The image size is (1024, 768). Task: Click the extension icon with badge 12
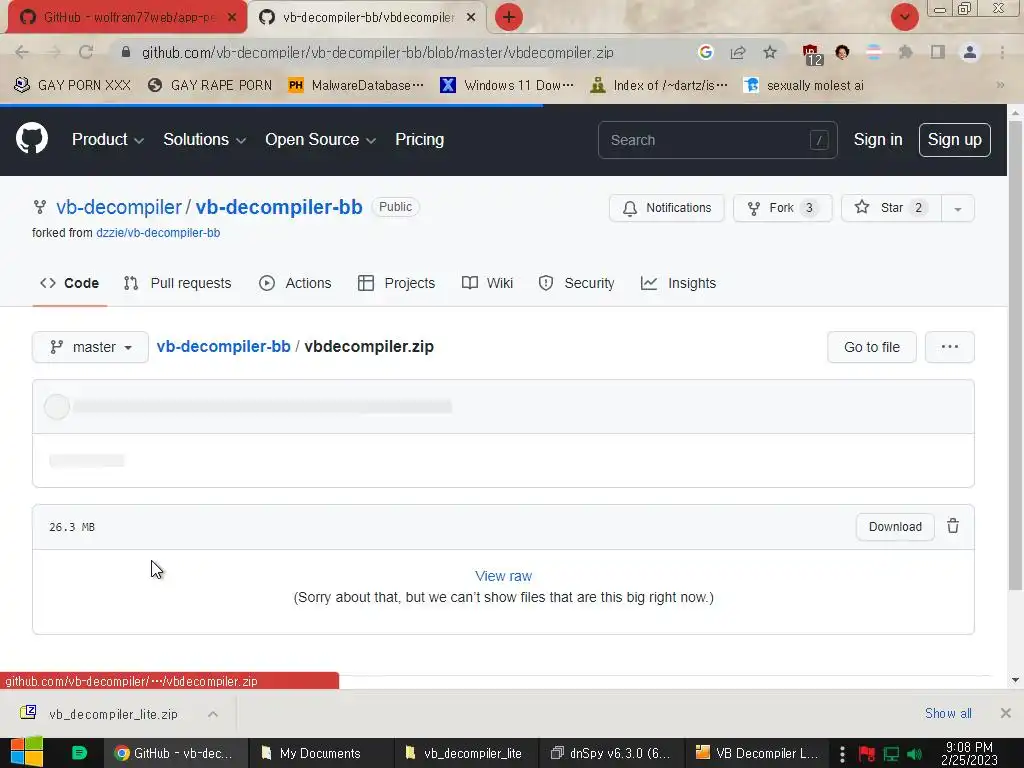(x=812, y=54)
